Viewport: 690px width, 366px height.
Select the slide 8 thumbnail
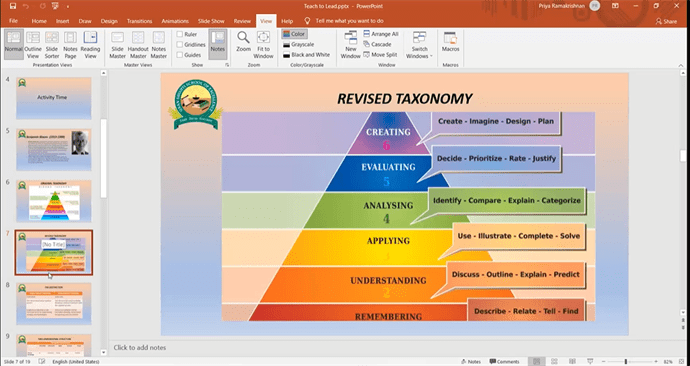54,304
